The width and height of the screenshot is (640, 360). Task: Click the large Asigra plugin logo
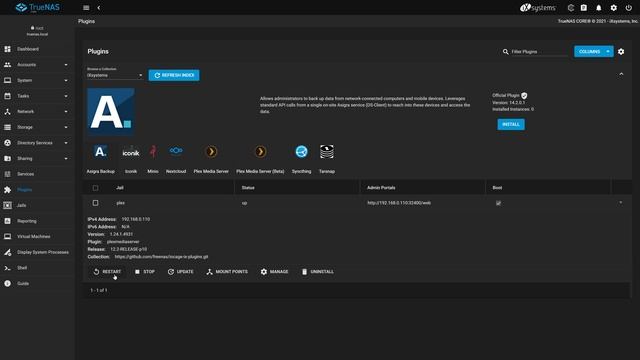111,111
